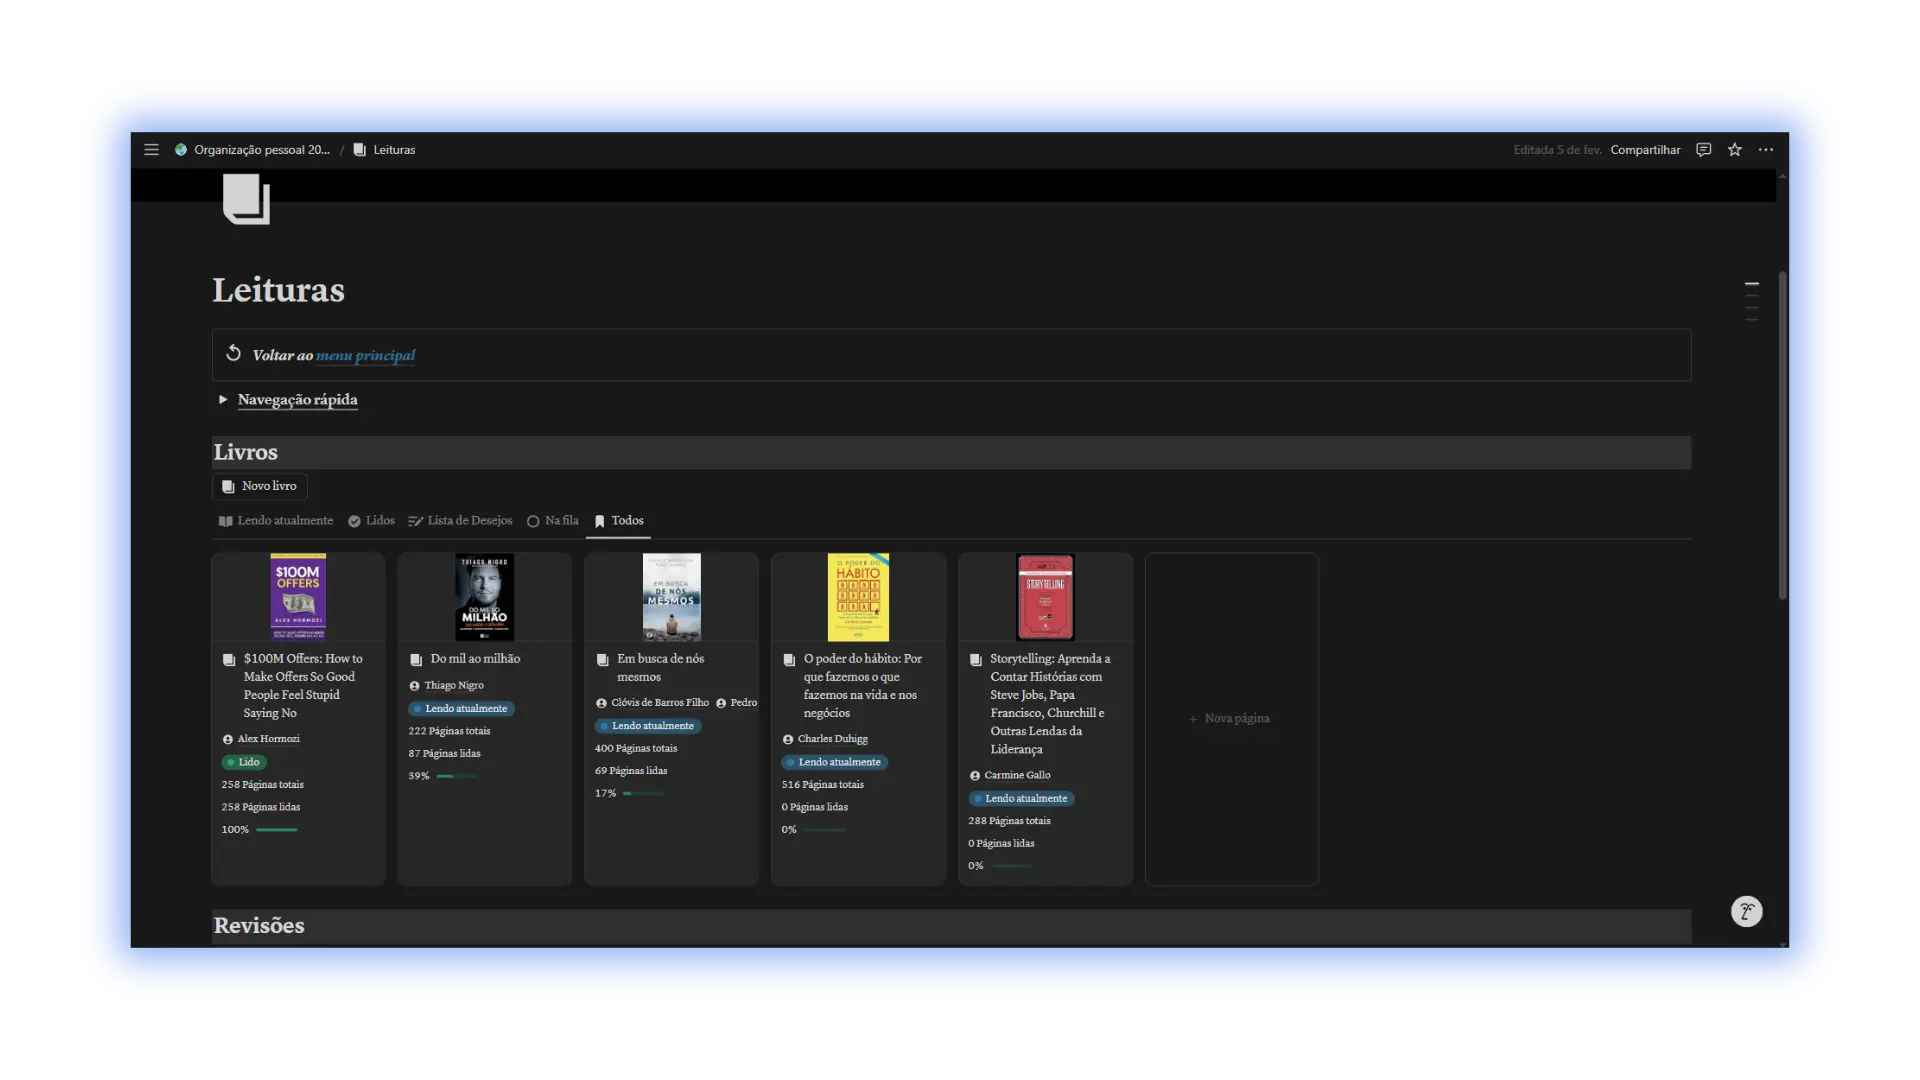
Task: Click the Compartilhar share button
Action: (x=1645, y=150)
